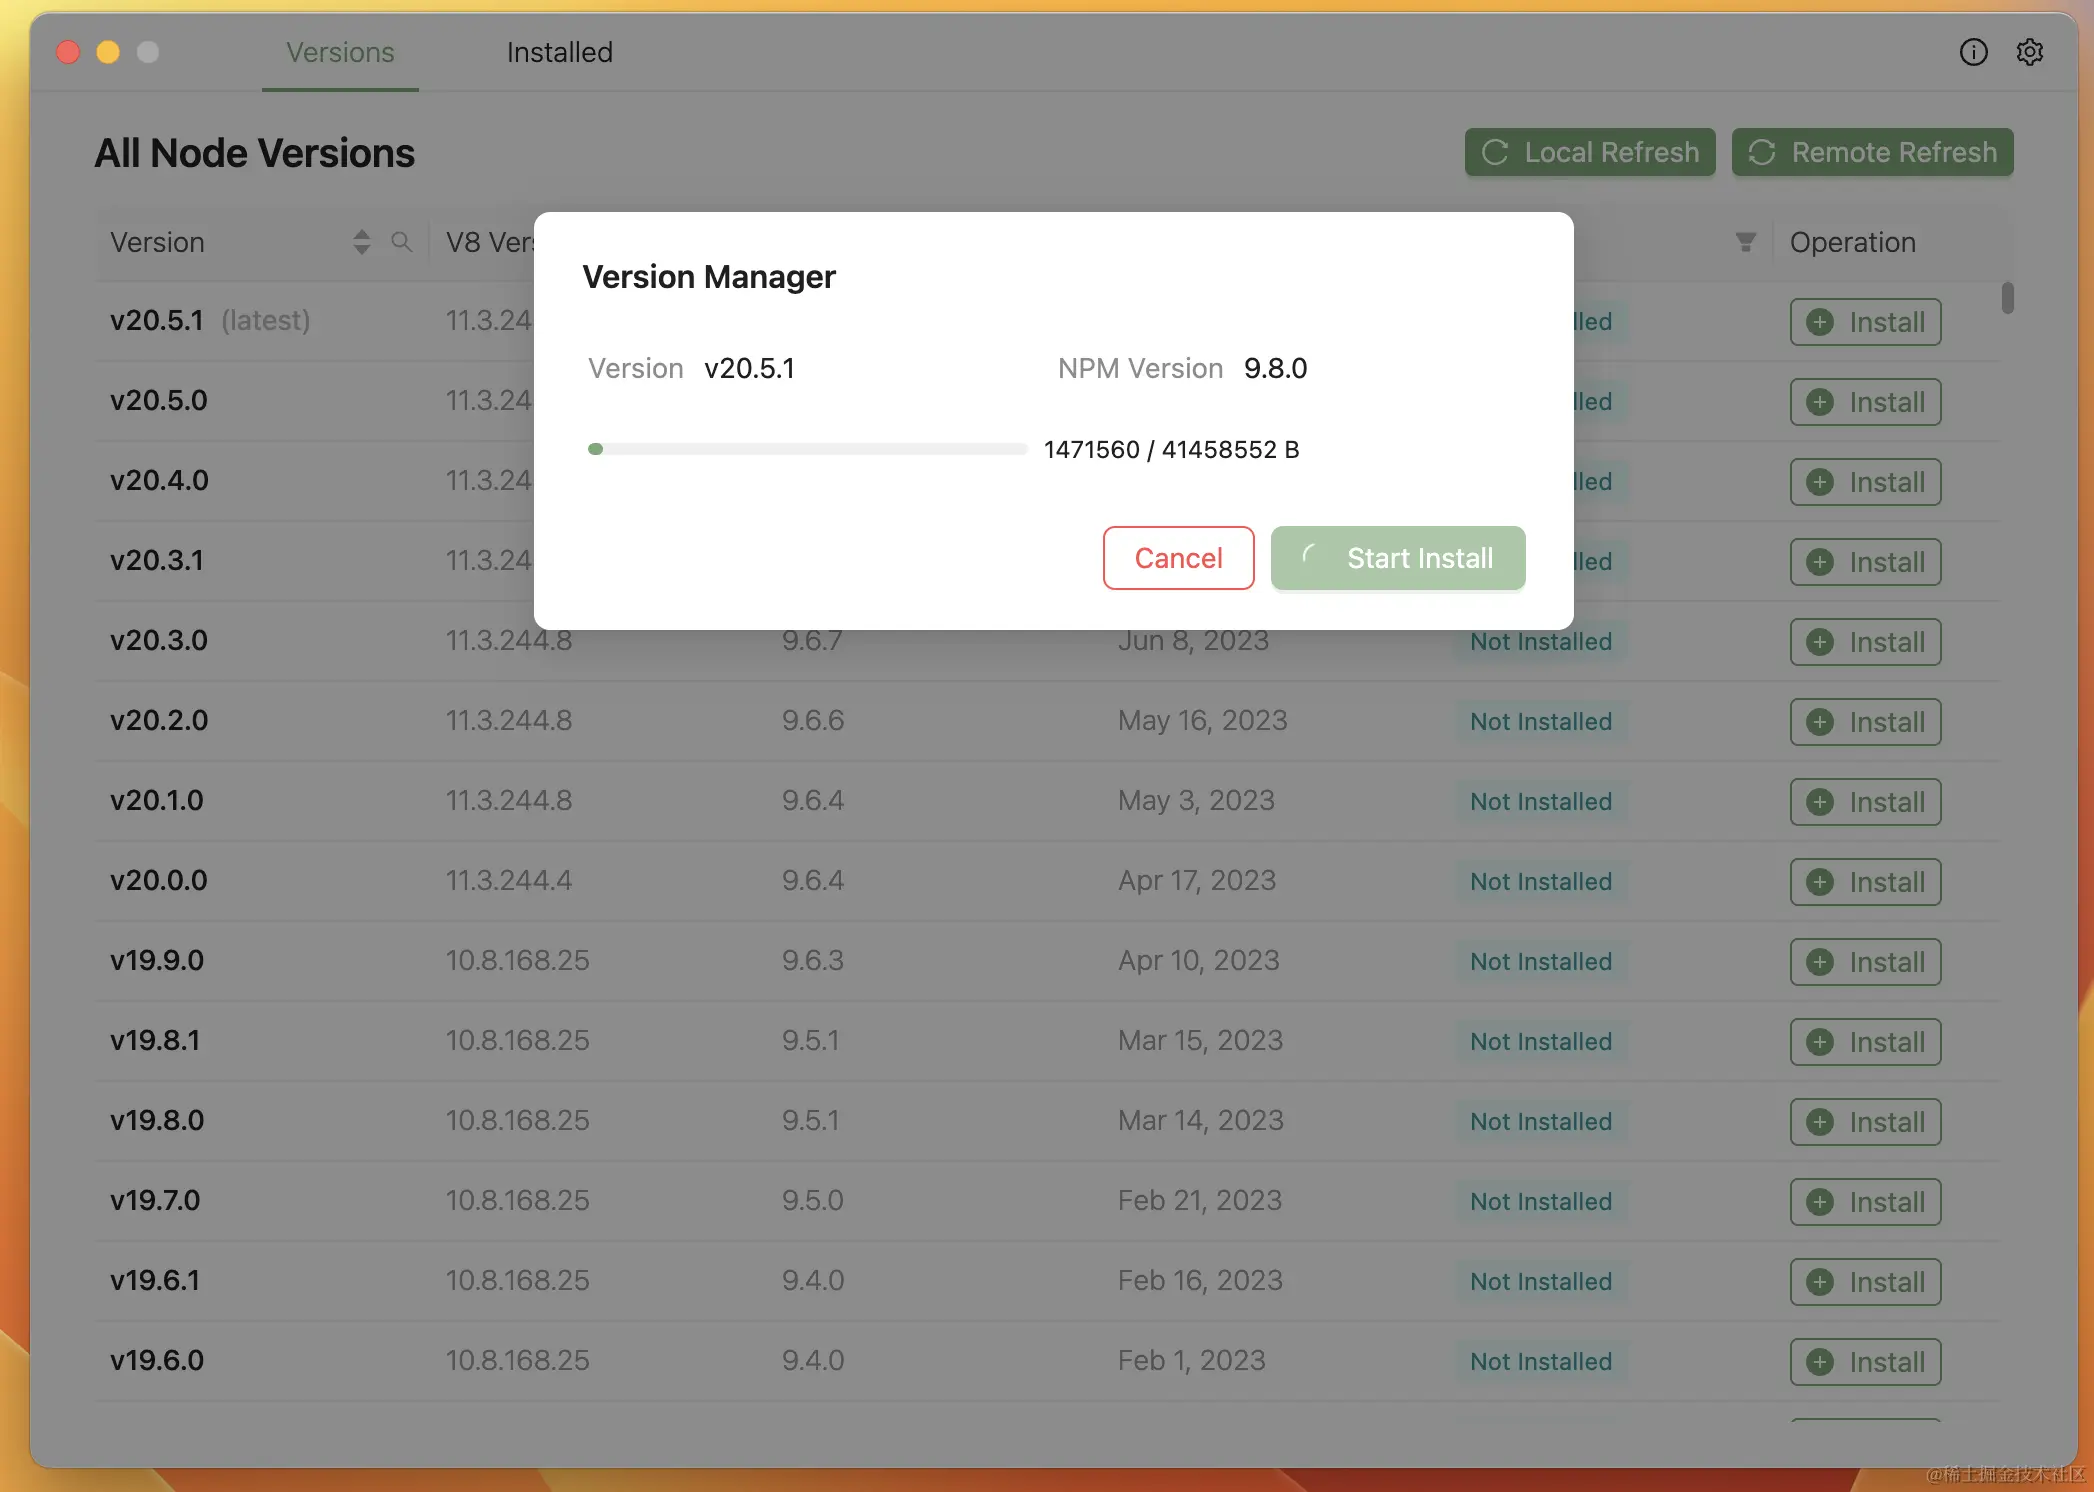Image resolution: width=2094 pixels, height=1492 pixels.
Task: Select the Versions tab
Action: tap(340, 52)
